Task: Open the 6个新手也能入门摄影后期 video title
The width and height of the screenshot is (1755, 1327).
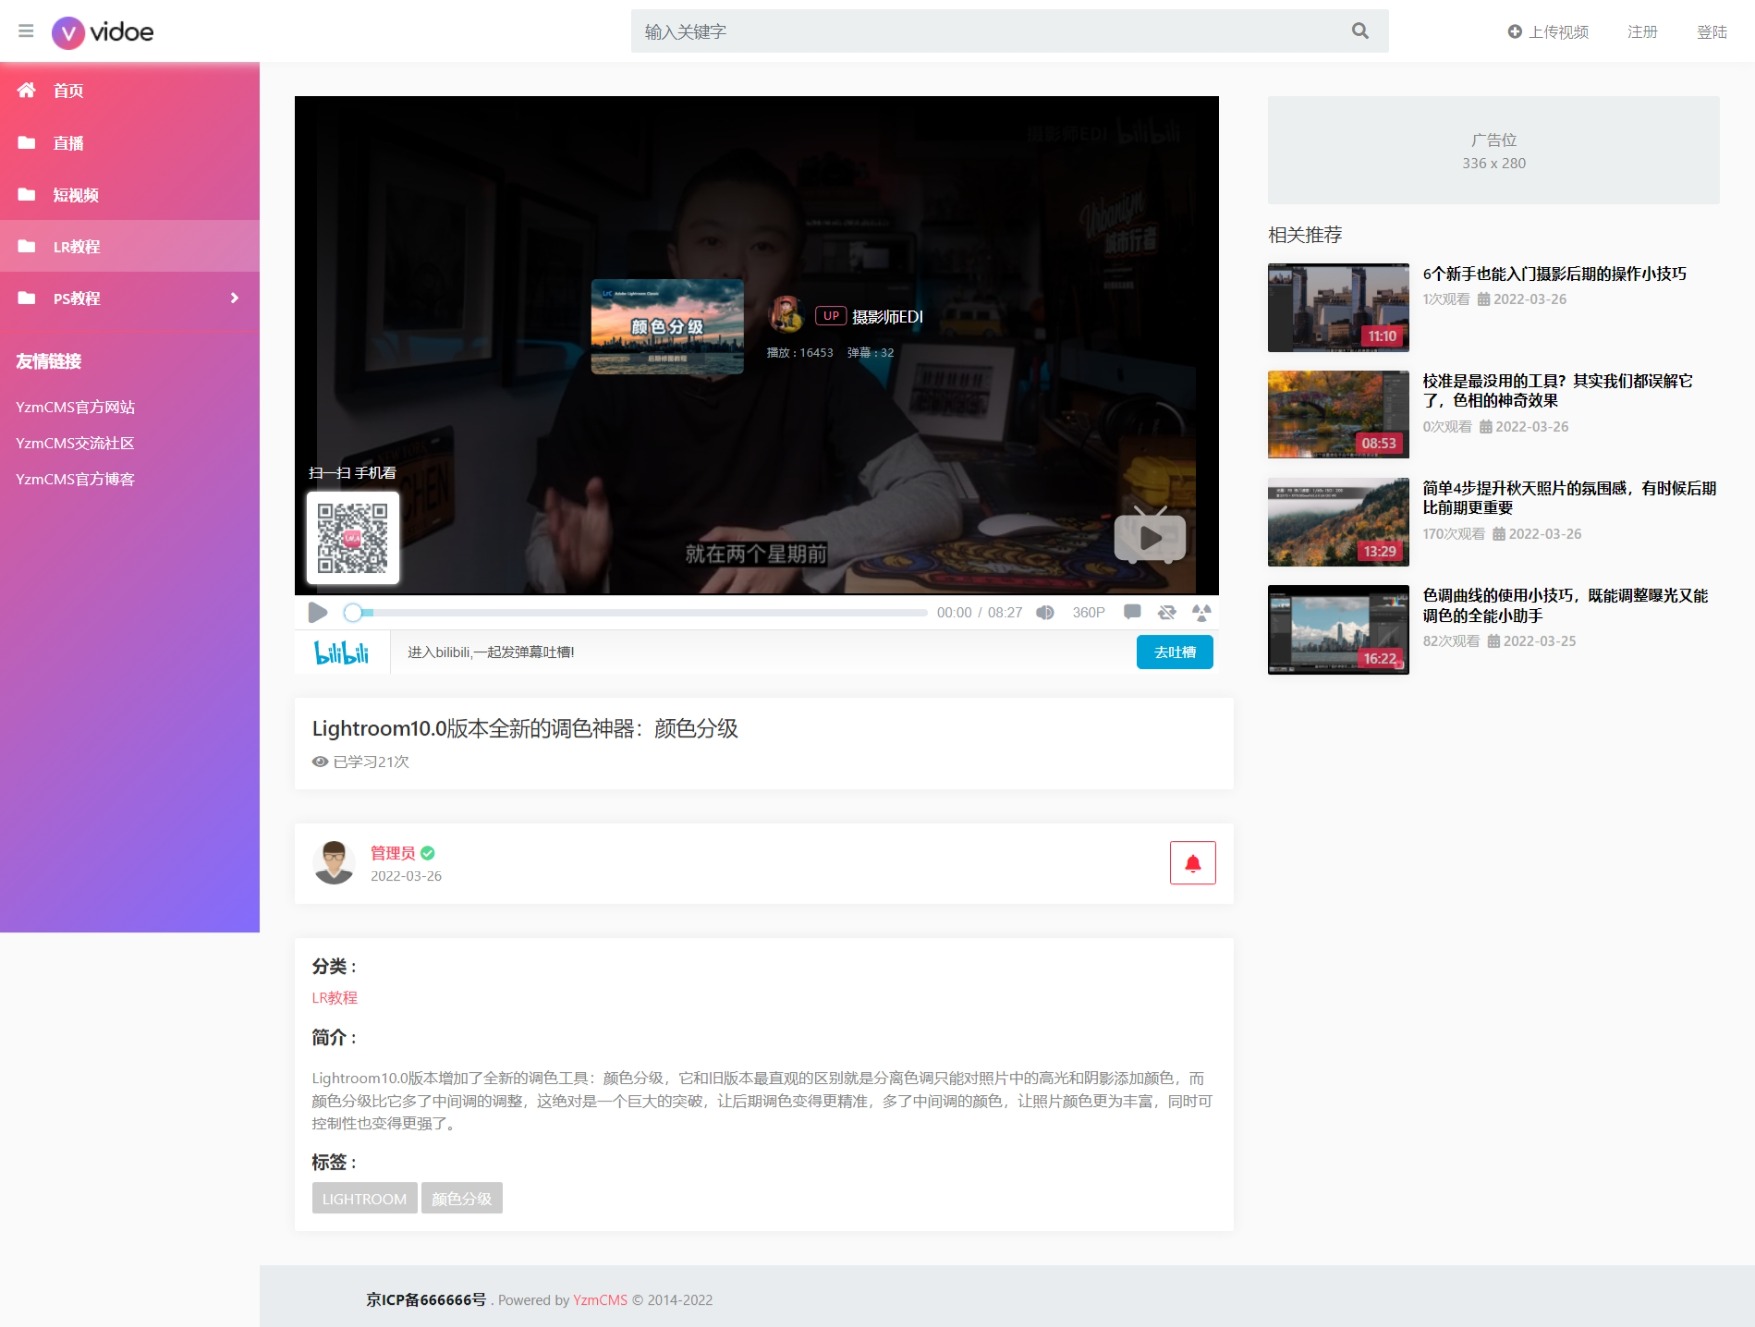Action: (1555, 274)
